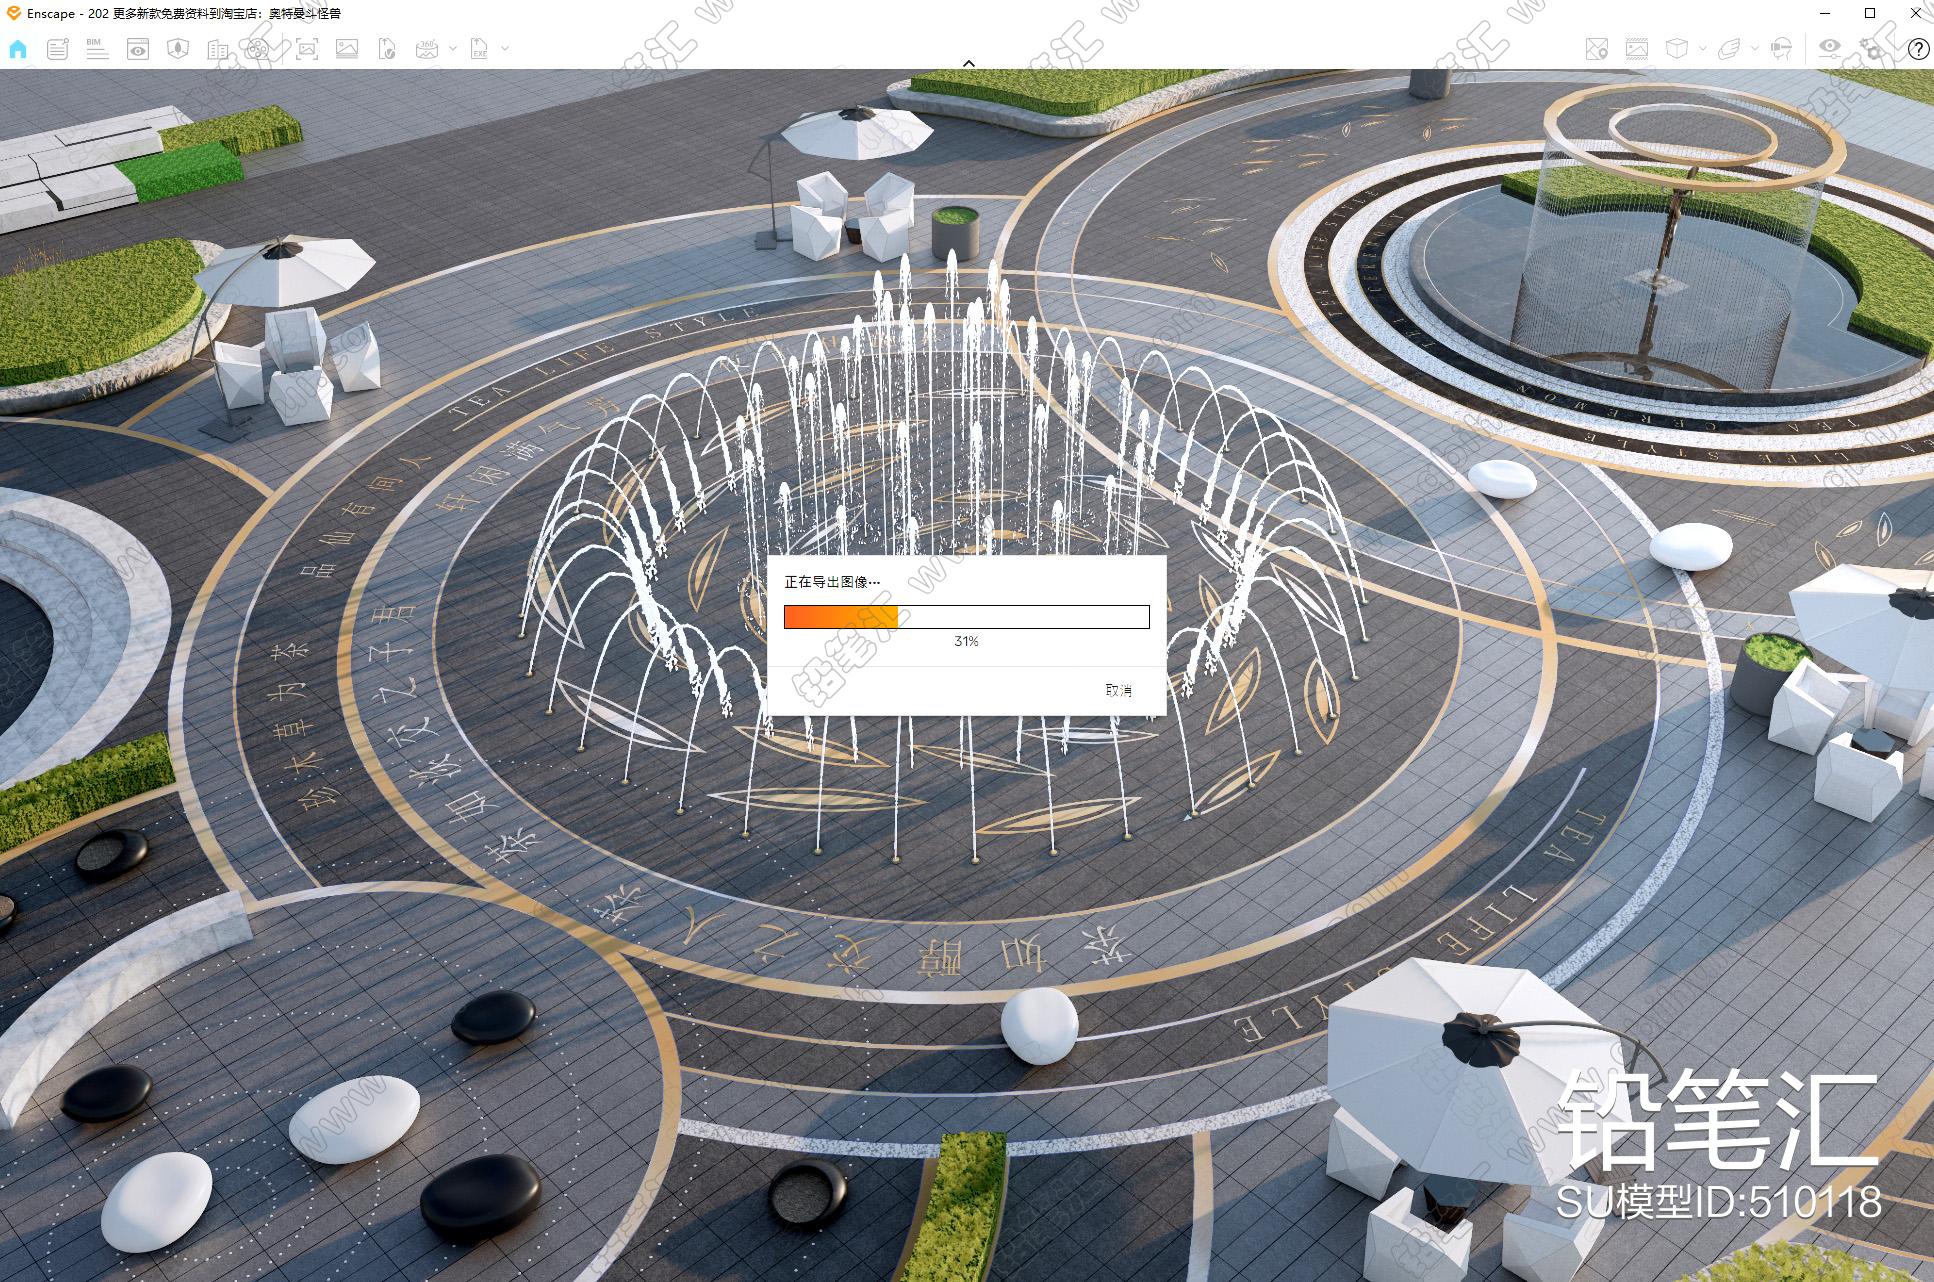Click the 360 panorama export icon
The image size is (1934, 1282).
(427, 49)
